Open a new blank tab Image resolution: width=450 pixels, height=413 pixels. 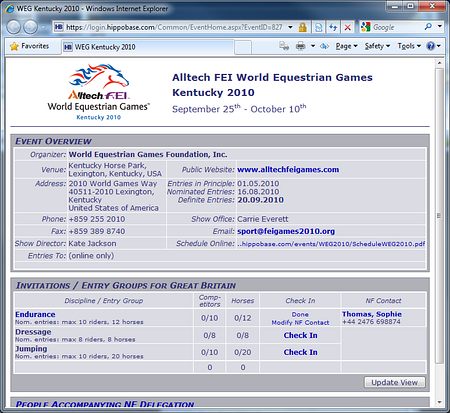243,47
